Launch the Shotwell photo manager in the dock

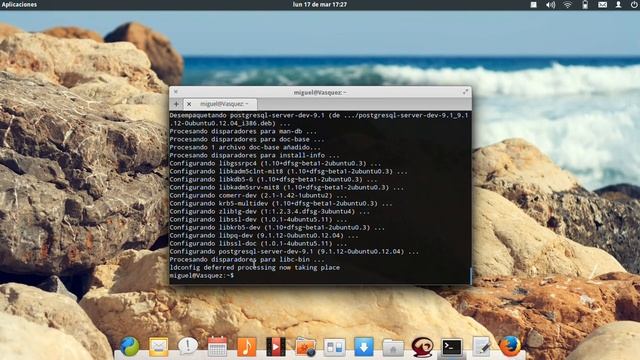coord(305,347)
